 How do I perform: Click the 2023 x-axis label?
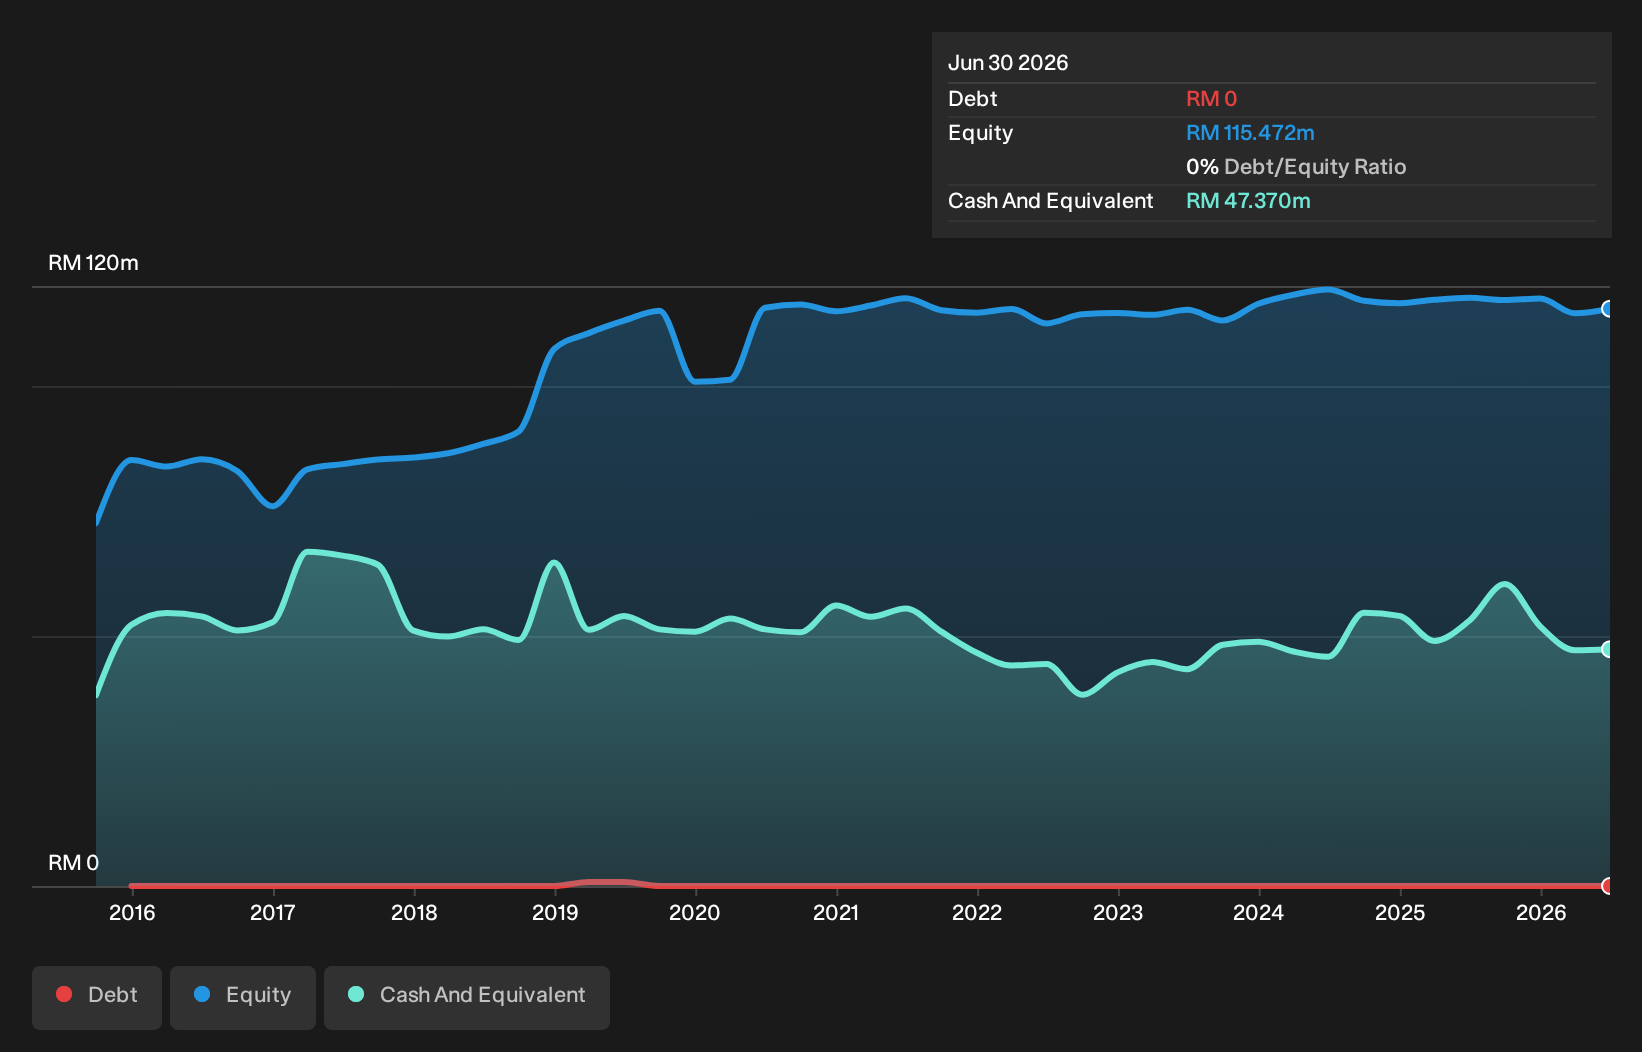click(1118, 912)
